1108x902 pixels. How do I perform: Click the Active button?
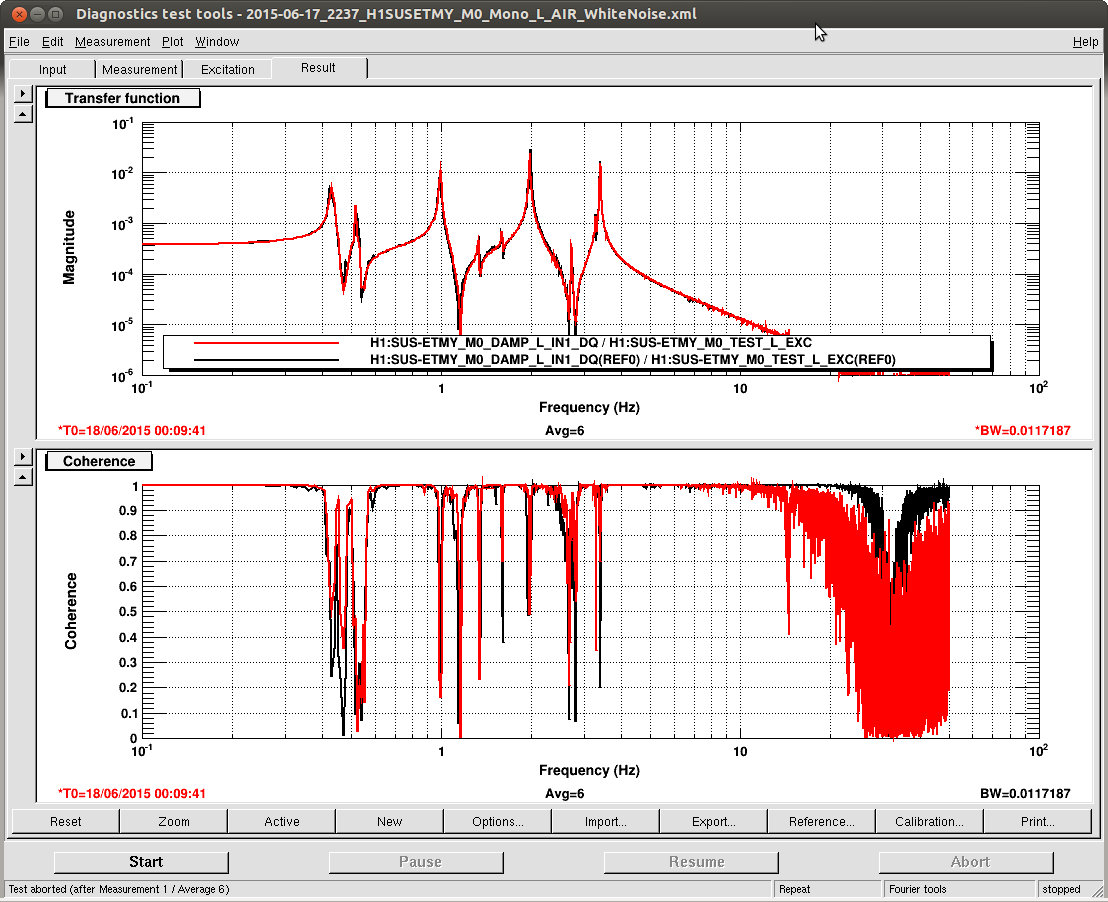click(282, 821)
